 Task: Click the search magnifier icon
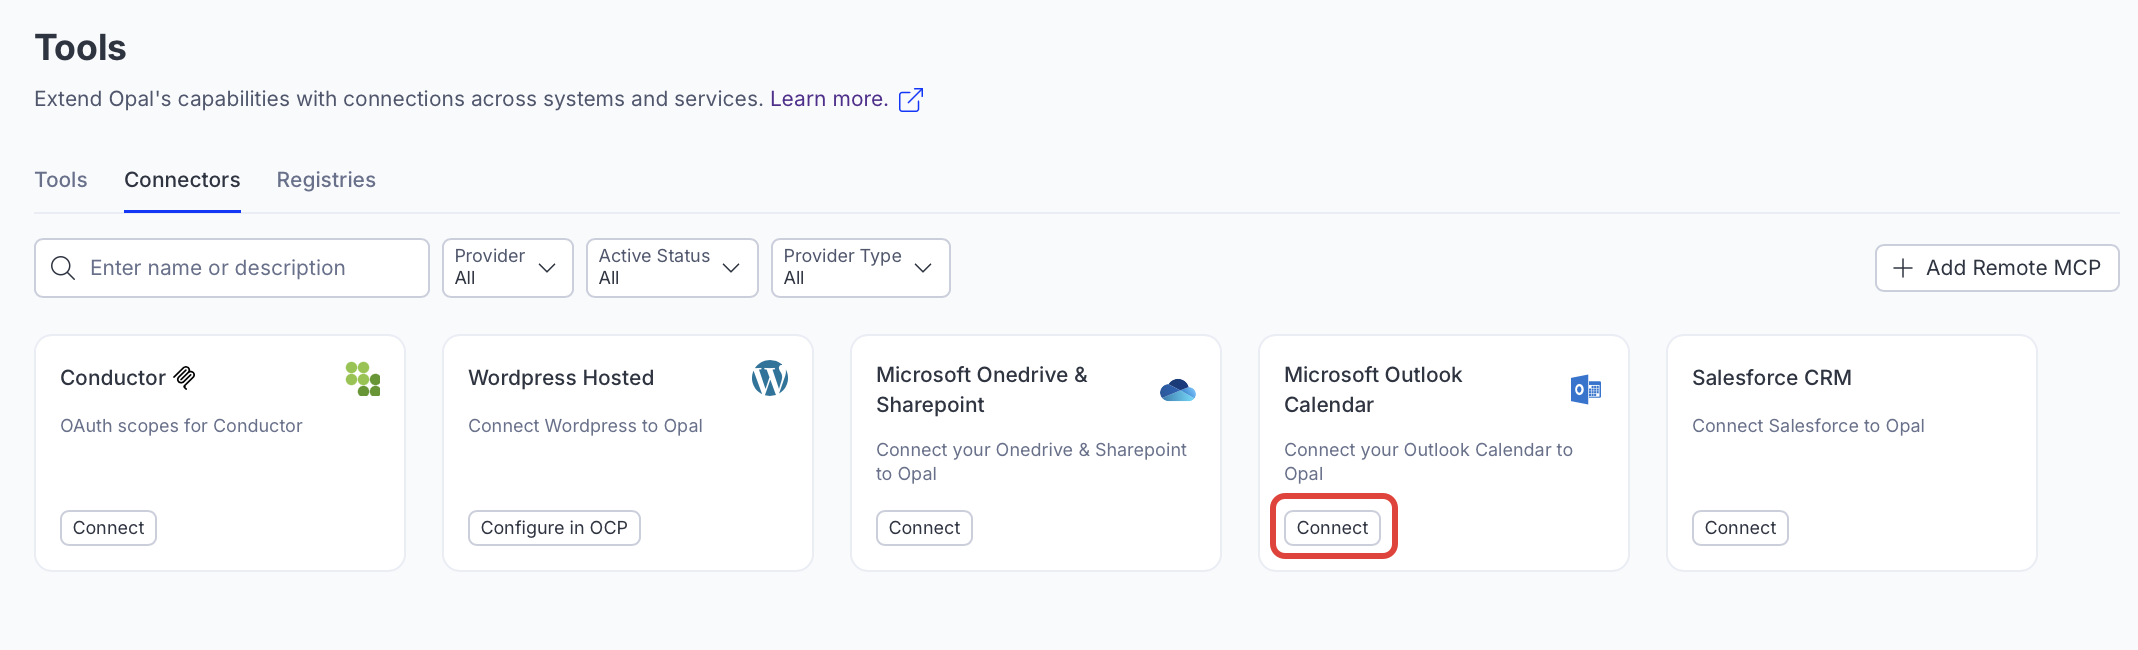point(63,268)
